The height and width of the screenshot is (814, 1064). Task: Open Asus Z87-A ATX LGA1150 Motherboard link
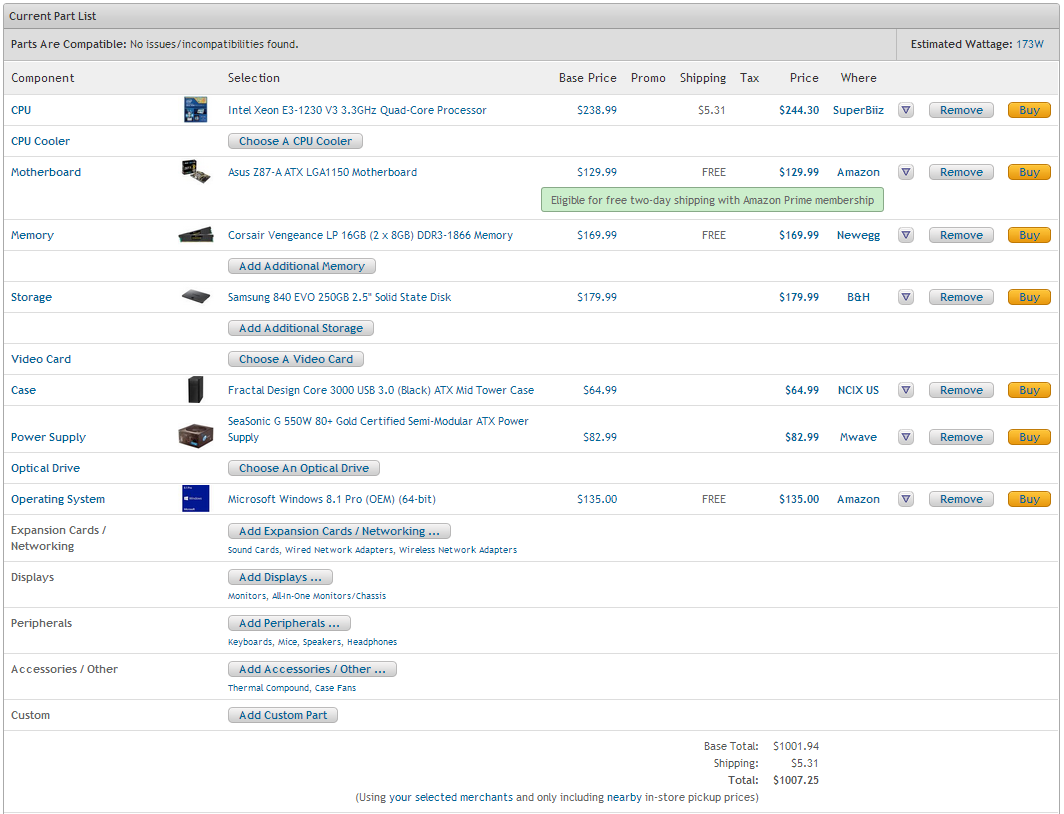pyautogui.click(x=322, y=172)
